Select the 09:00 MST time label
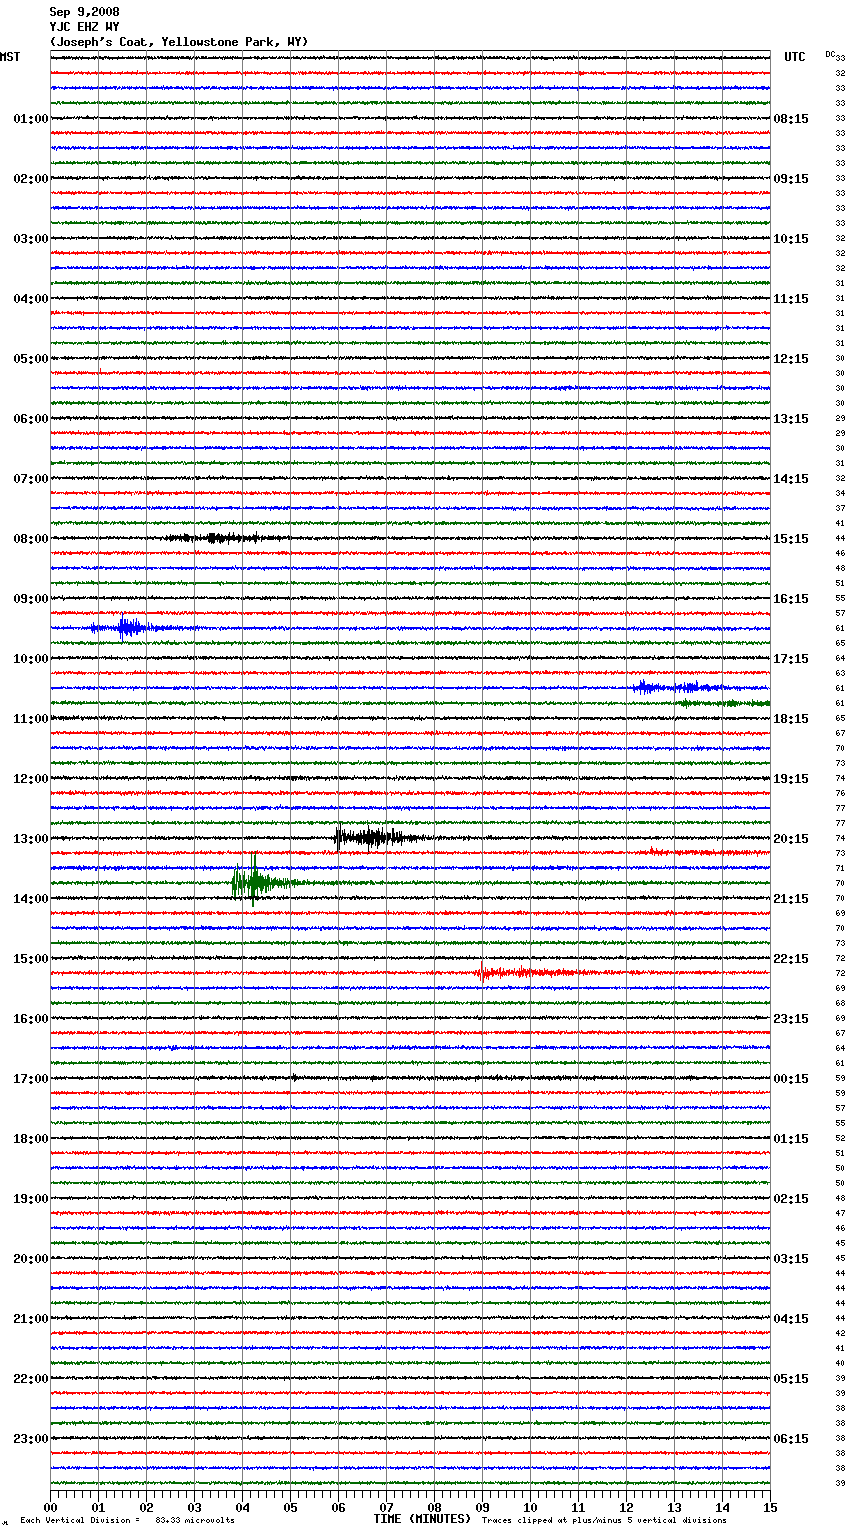 pyautogui.click(x=31, y=599)
